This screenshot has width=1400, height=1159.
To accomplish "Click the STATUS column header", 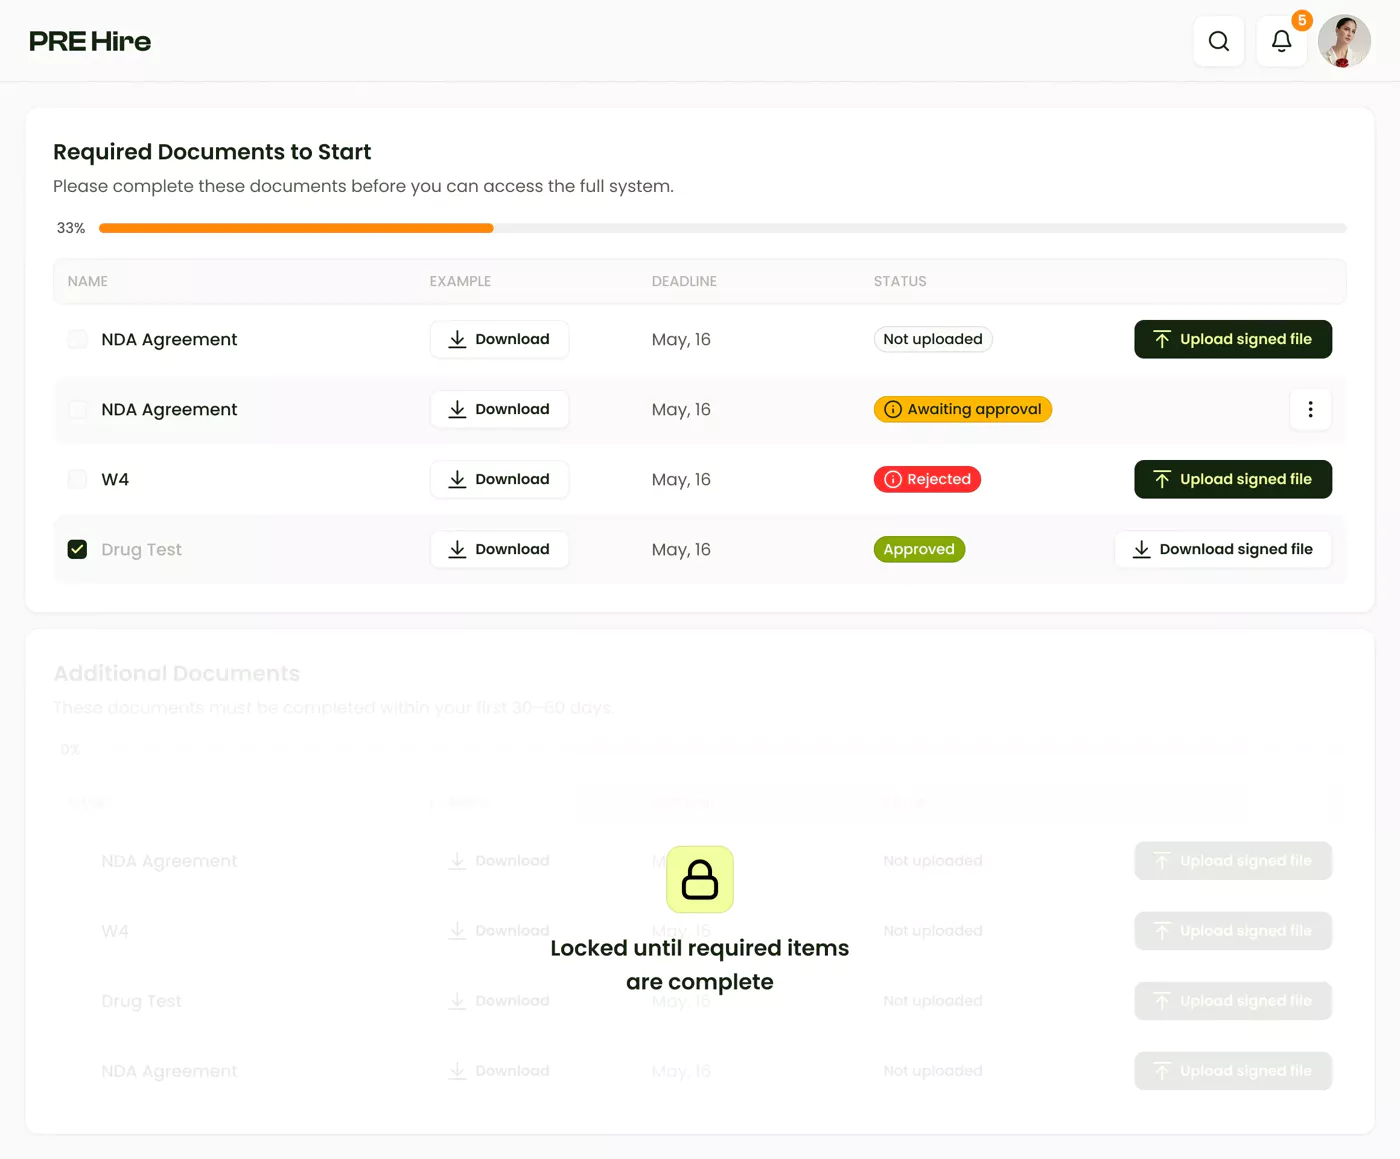I will (x=899, y=281).
